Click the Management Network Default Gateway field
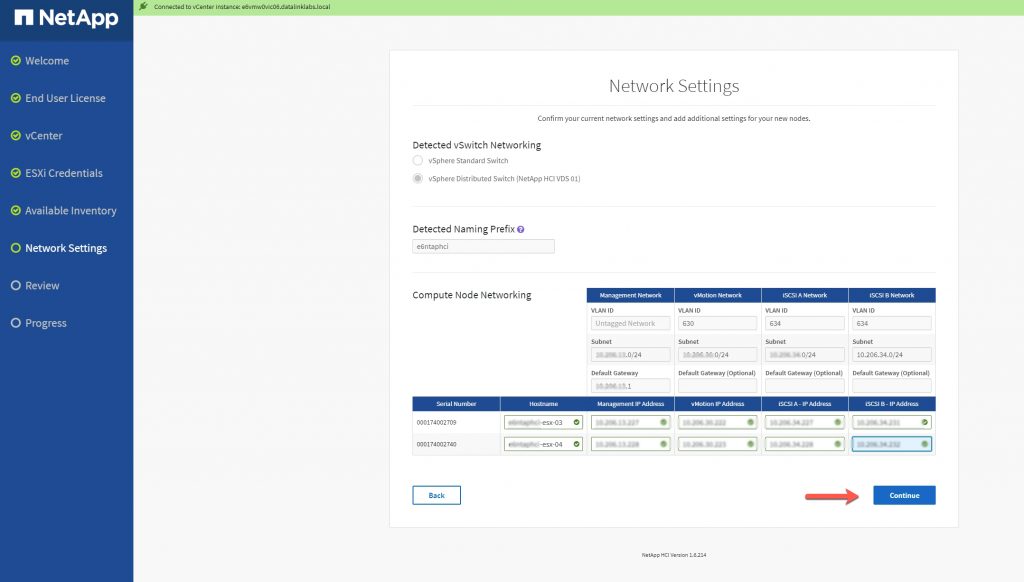 (x=630, y=386)
